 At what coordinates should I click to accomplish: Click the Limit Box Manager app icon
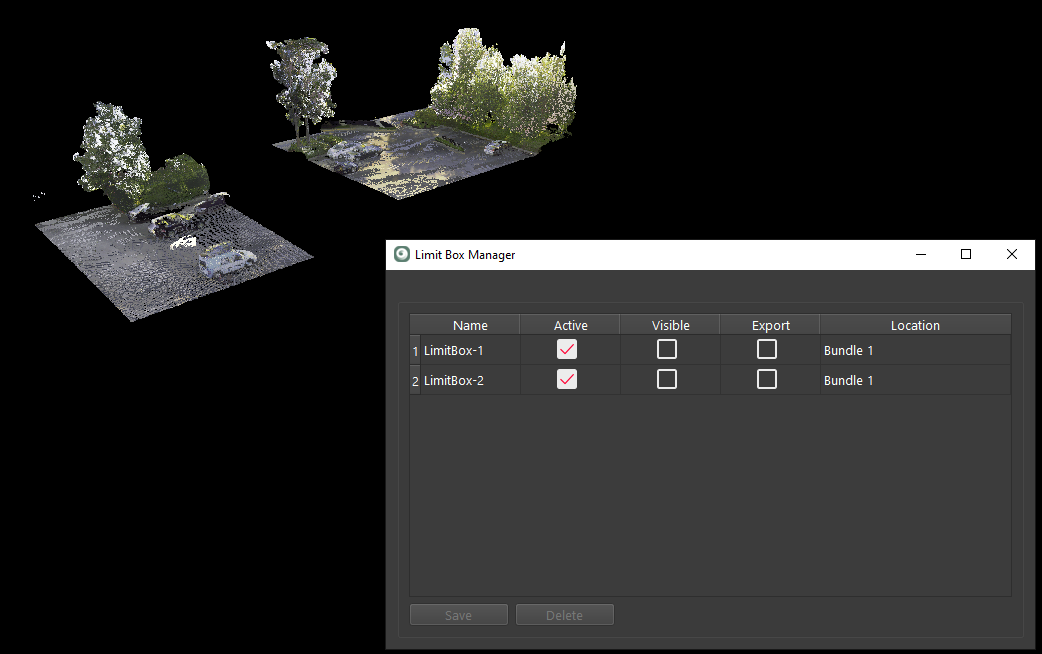402,255
